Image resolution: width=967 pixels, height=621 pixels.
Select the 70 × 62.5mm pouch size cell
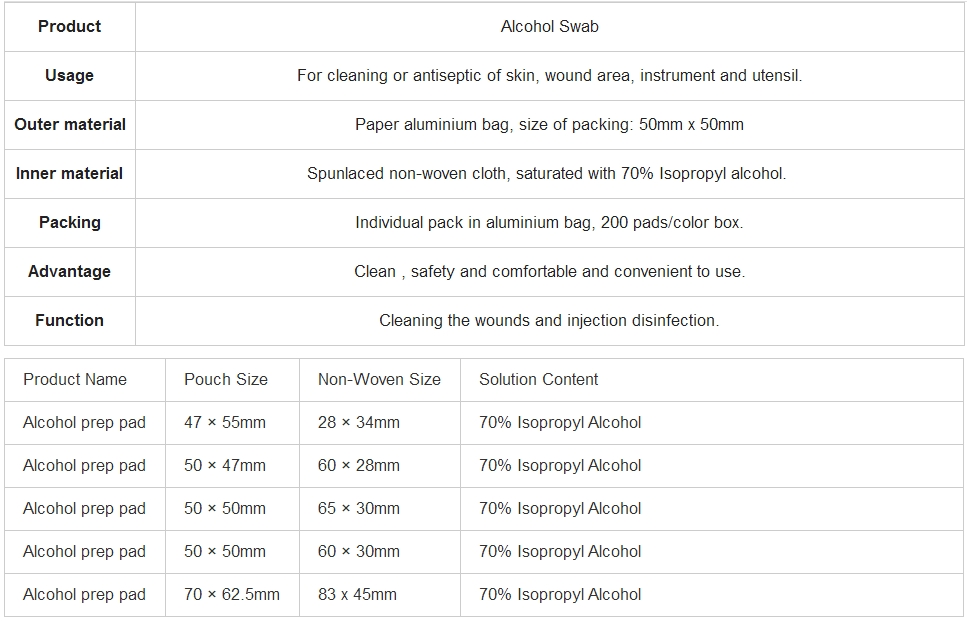232,594
